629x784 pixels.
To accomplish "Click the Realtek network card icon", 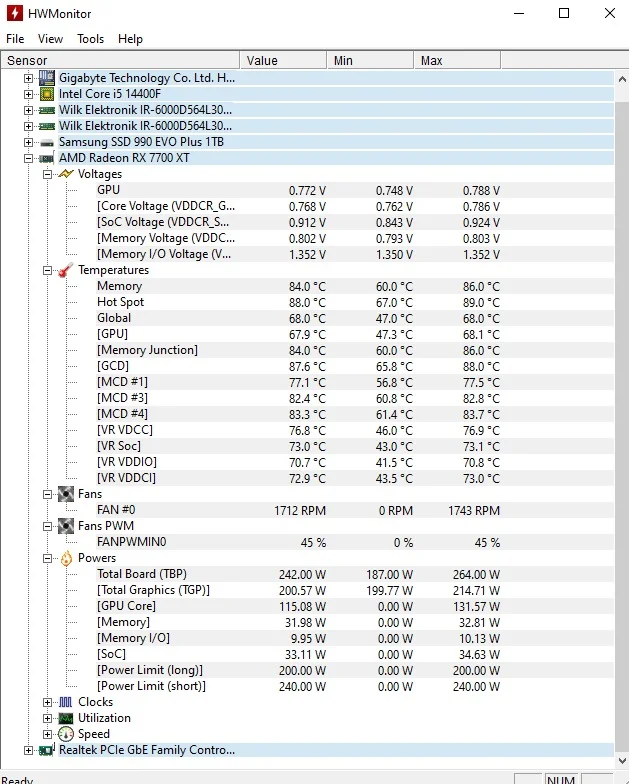I will point(46,750).
